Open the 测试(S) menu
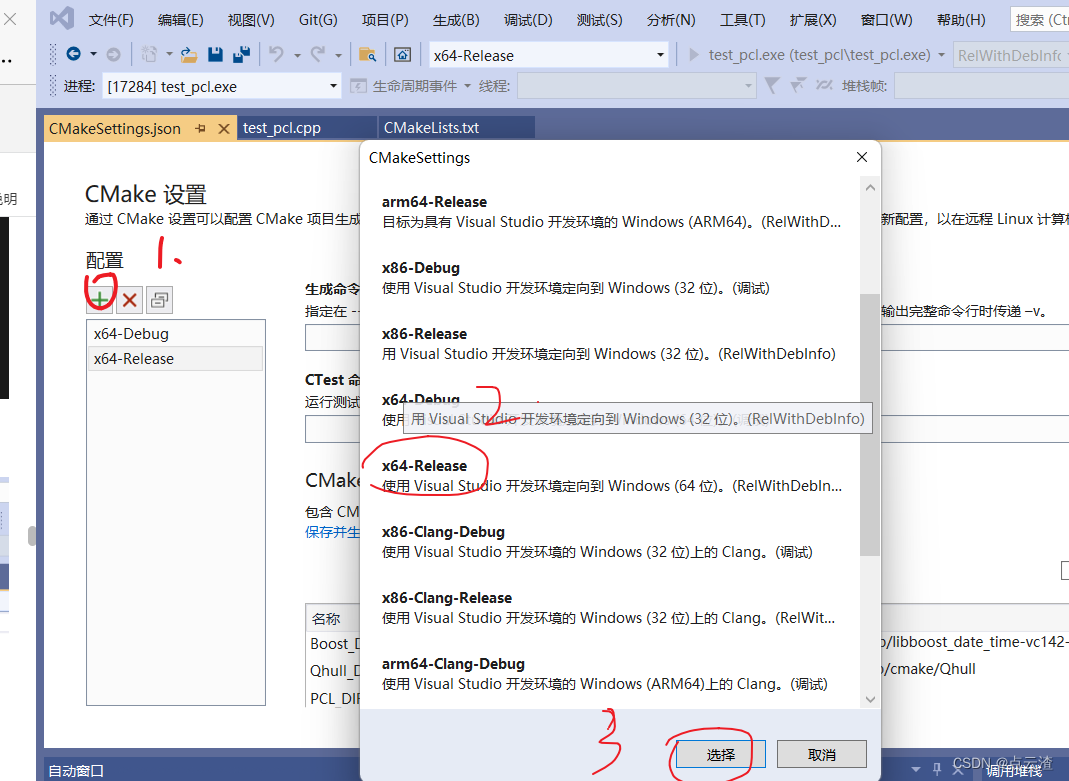The height and width of the screenshot is (781, 1069). [599, 20]
